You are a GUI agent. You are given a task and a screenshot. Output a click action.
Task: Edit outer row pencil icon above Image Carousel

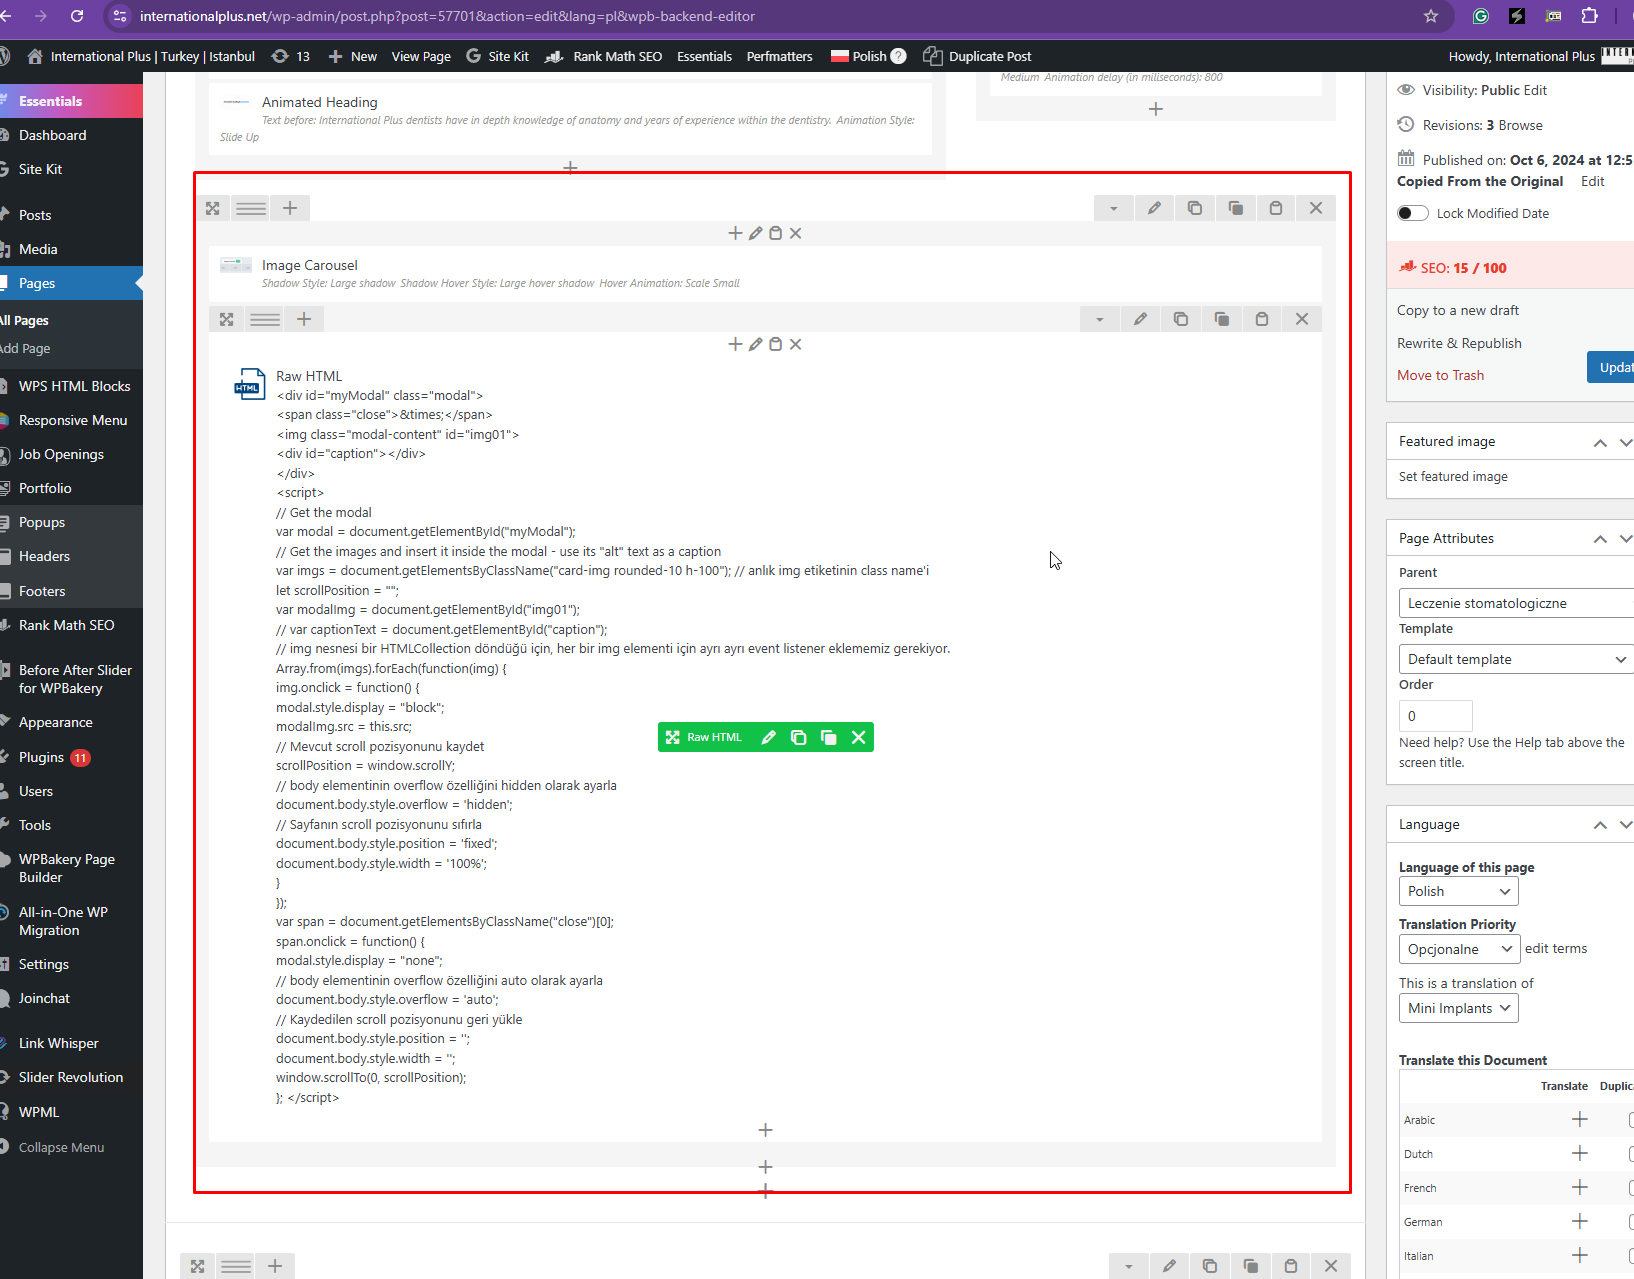pyautogui.click(x=1154, y=208)
